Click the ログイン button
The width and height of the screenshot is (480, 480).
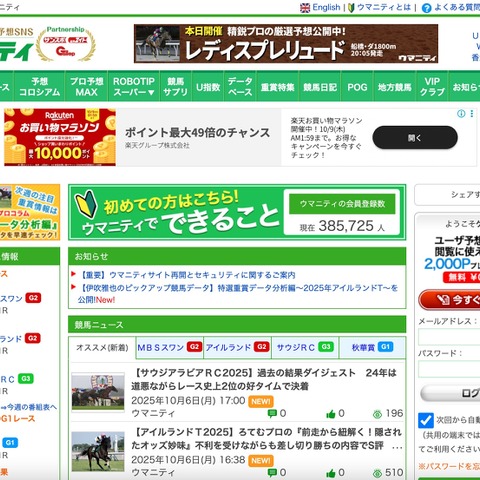450,393
